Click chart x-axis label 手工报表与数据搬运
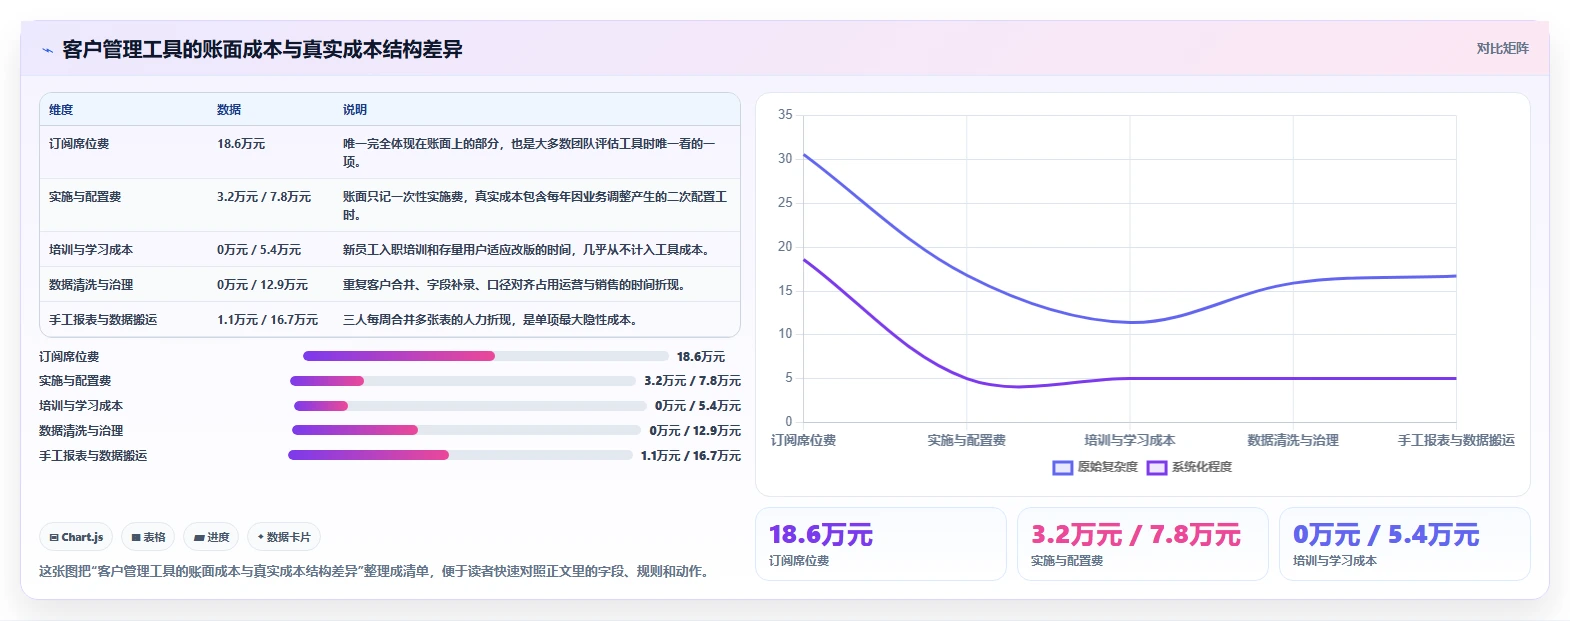The height and width of the screenshot is (621, 1570). 1456,440
